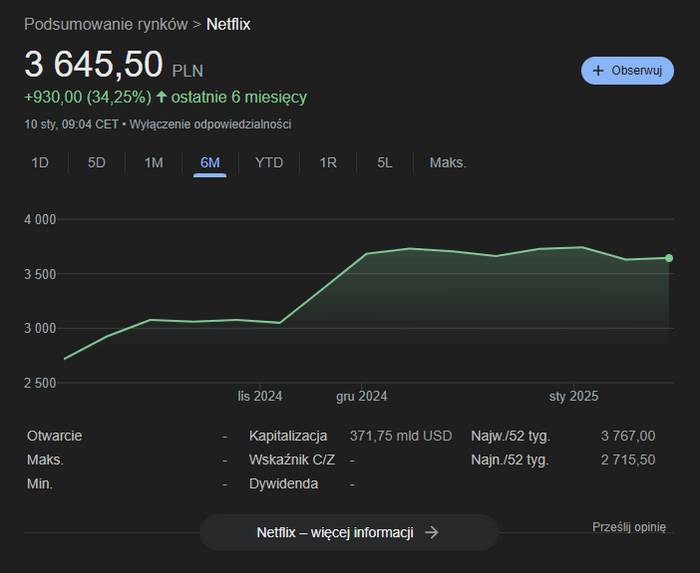Click the Prześlij opinię feedback link
This screenshot has width=700, height=573.
click(629, 527)
